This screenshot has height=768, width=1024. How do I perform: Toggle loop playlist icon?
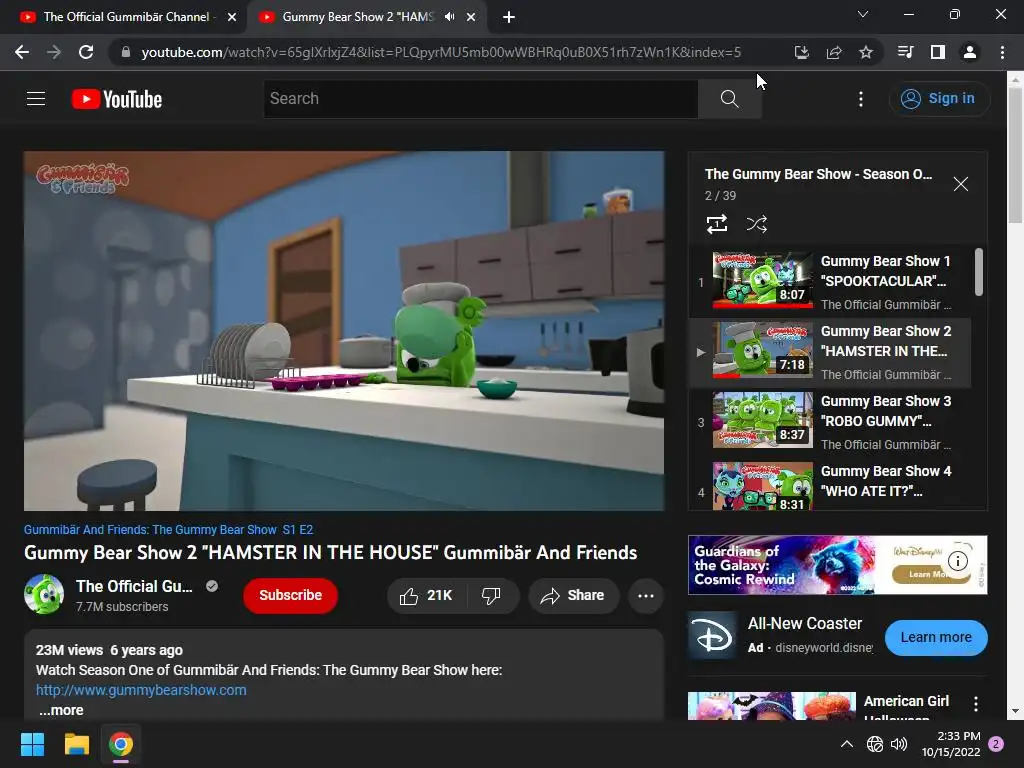pyautogui.click(x=717, y=224)
